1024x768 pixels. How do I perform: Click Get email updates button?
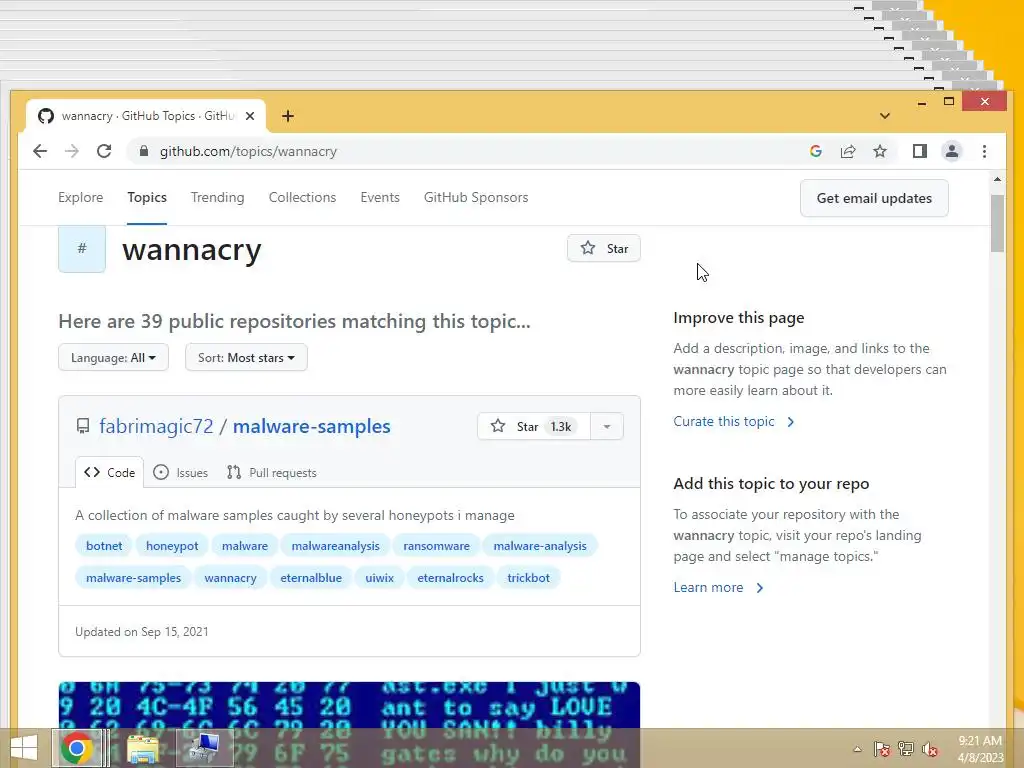[x=874, y=198]
